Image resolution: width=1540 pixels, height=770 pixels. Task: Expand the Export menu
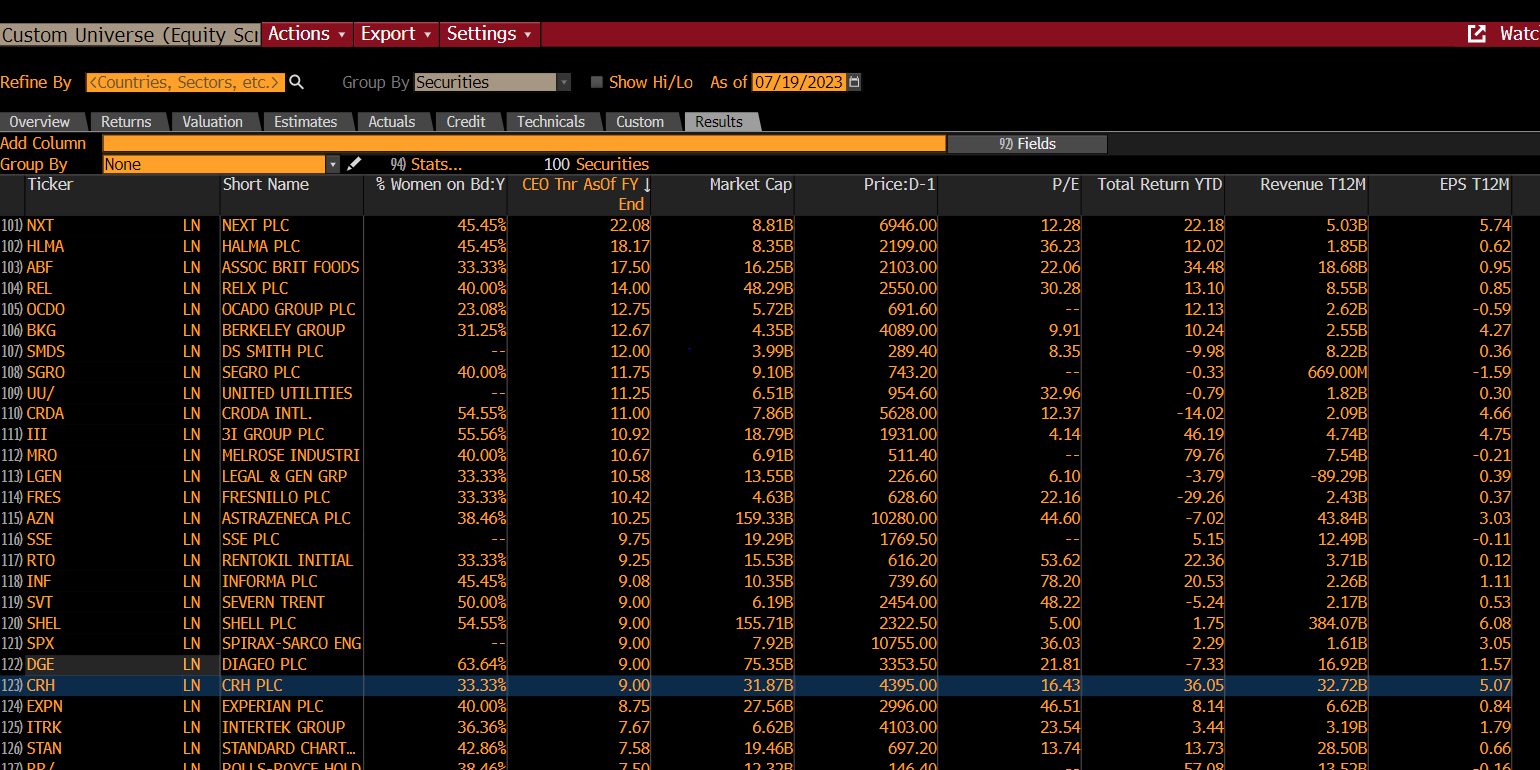tap(397, 34)
